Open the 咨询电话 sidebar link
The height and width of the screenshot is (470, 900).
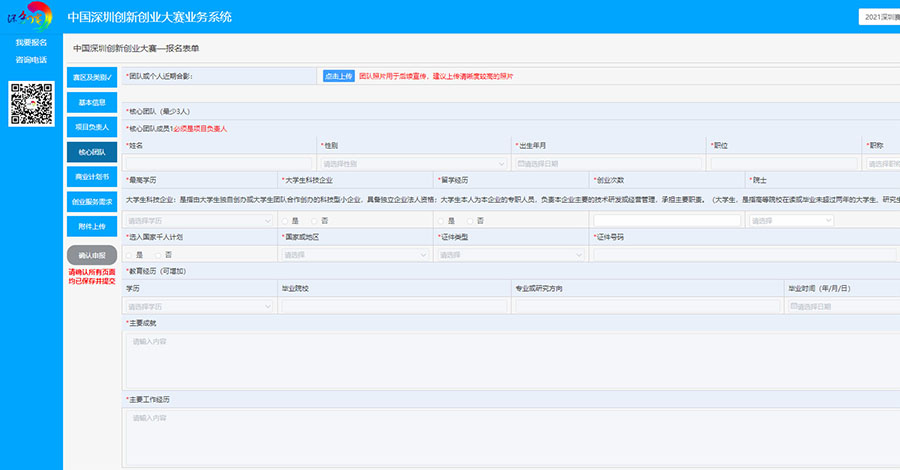pyautogui.click(x=31, y=60)
